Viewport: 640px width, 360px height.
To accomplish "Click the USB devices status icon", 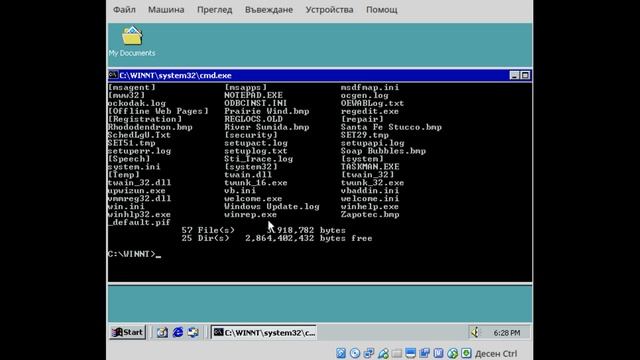I will tap(383, 353).
